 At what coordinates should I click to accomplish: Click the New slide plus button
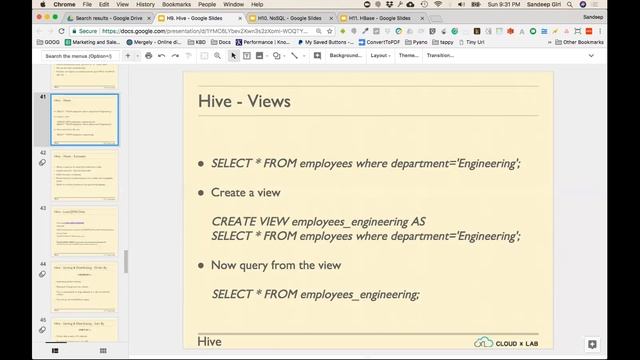[x=128, y=56]
